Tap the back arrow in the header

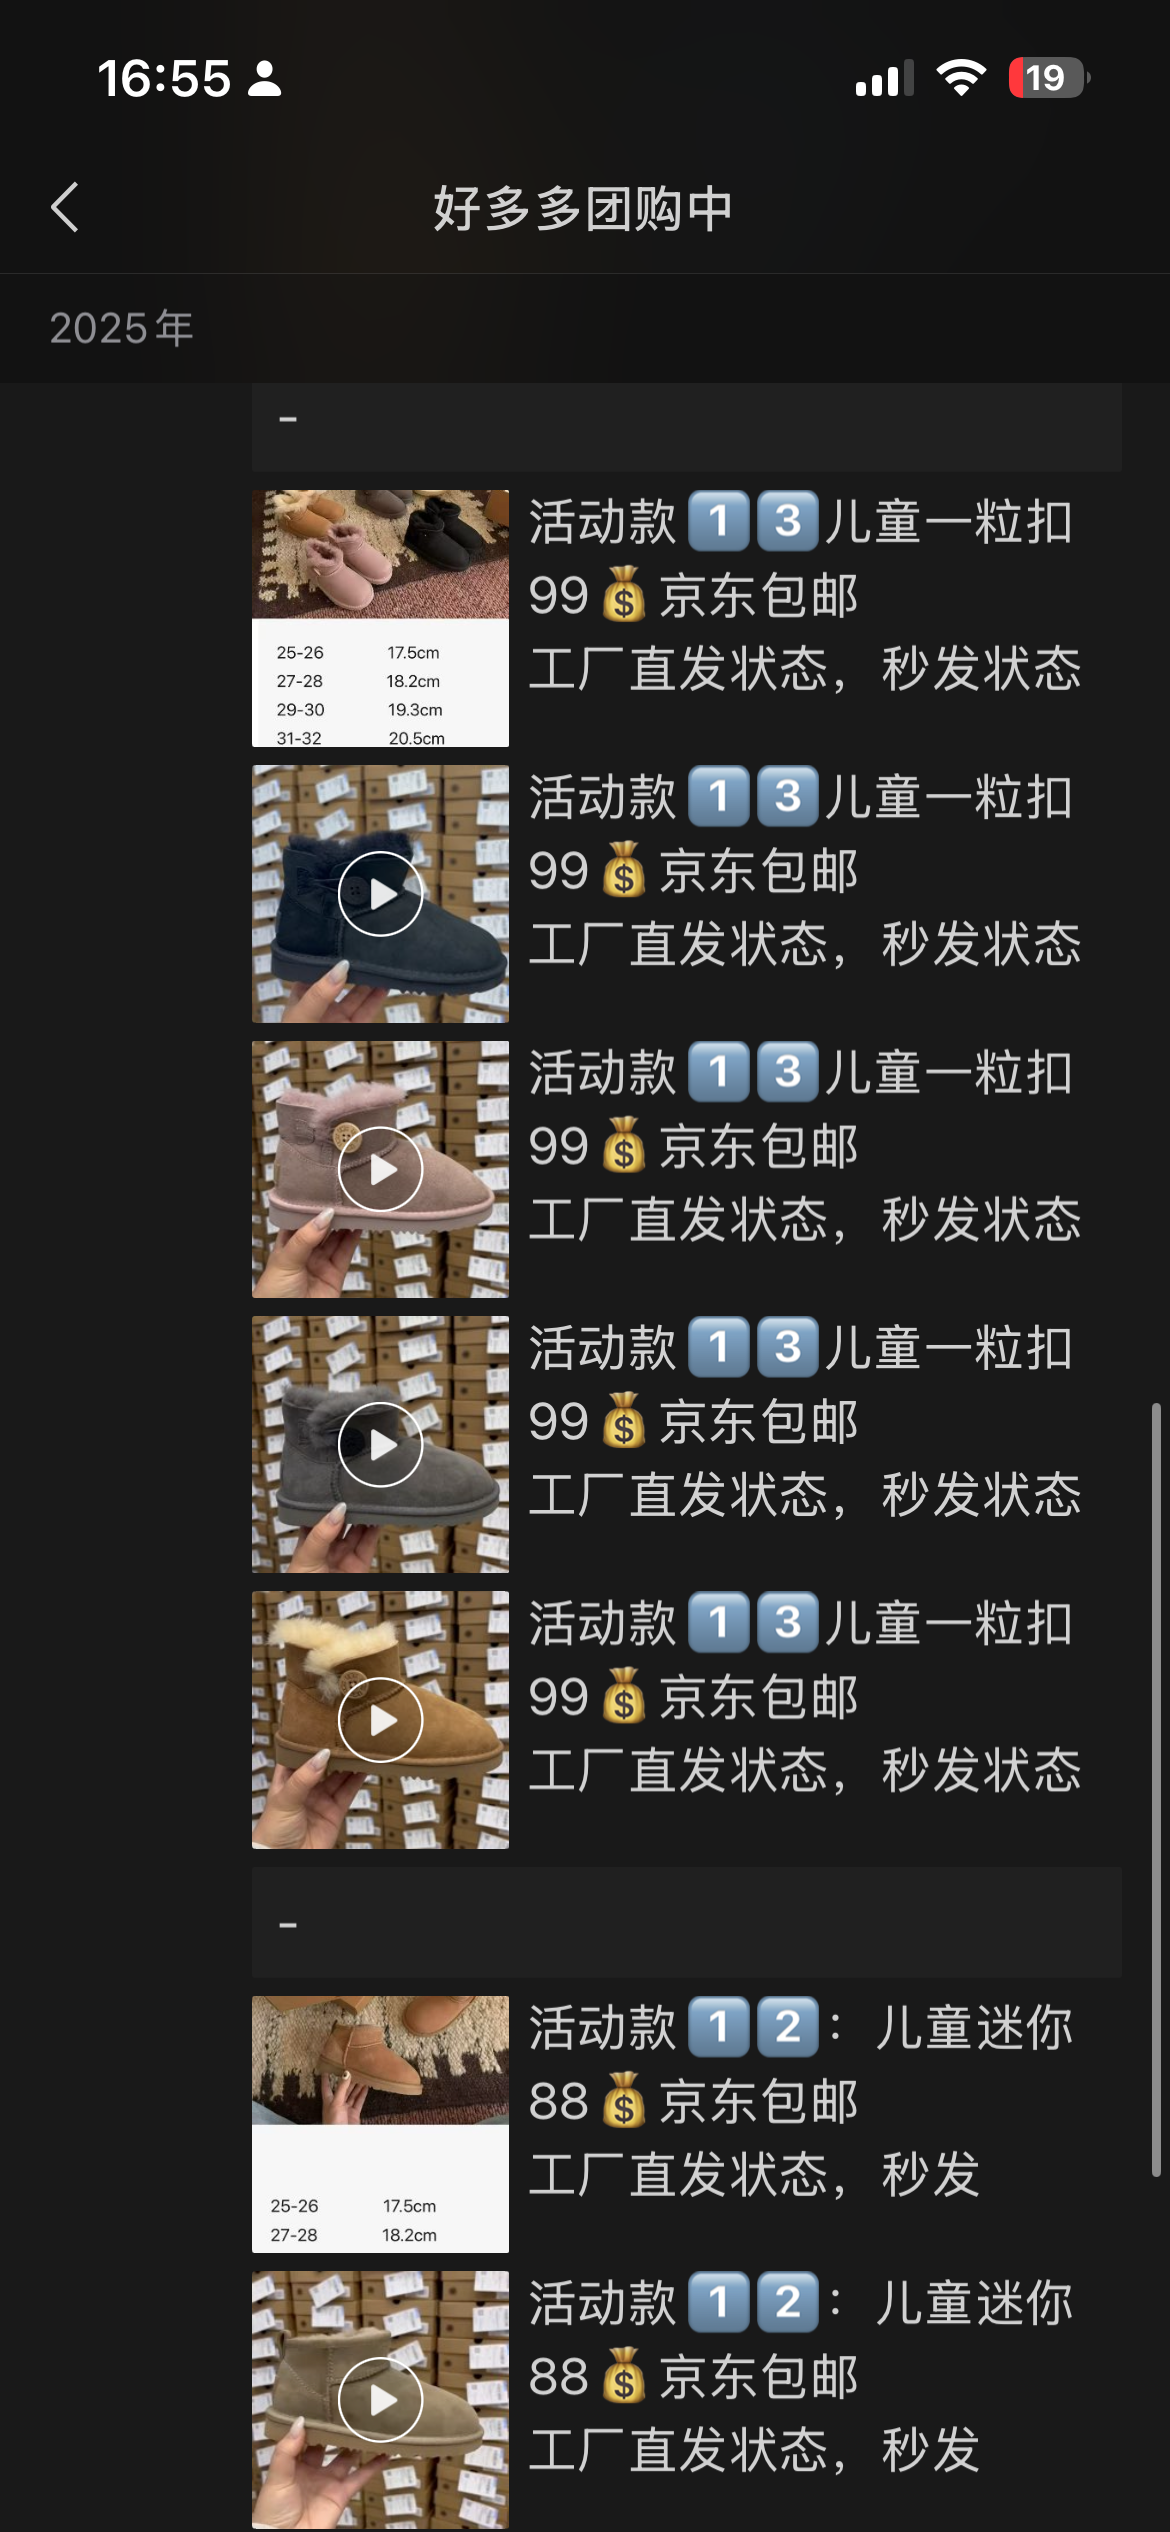pyautogui.click(x=65, y=208)
